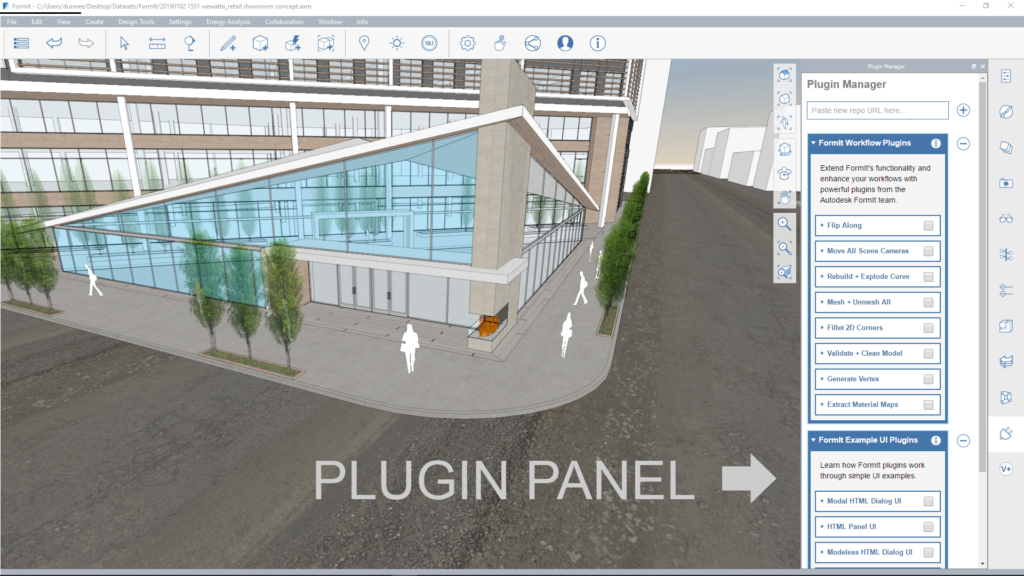The height and width of the screenshot is (576, 1024).
Task: Open Advanced Modeling lightning cube tool
Action: (293, 43)
